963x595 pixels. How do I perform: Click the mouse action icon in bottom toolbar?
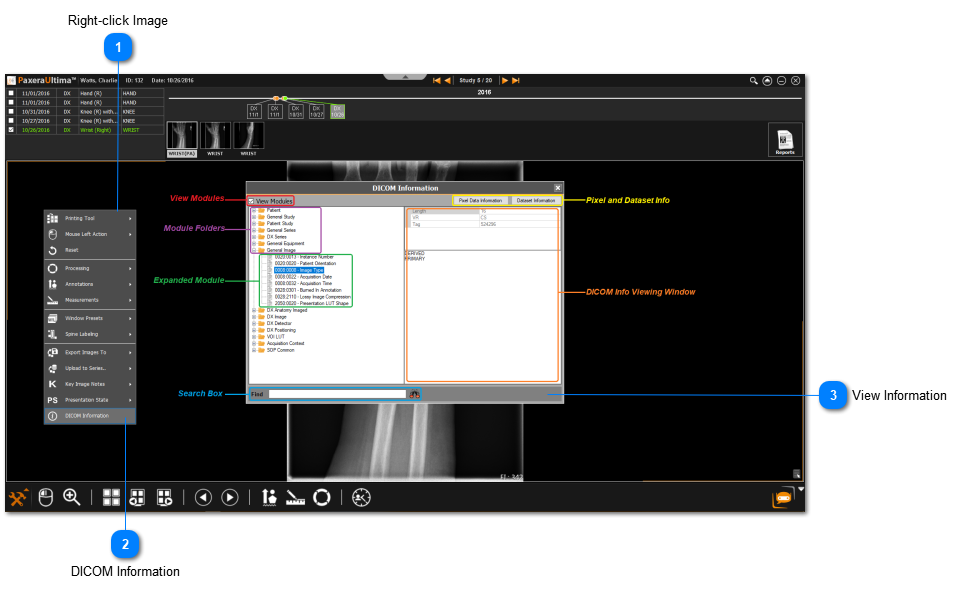pyautogui.click(x=45, y=497)
